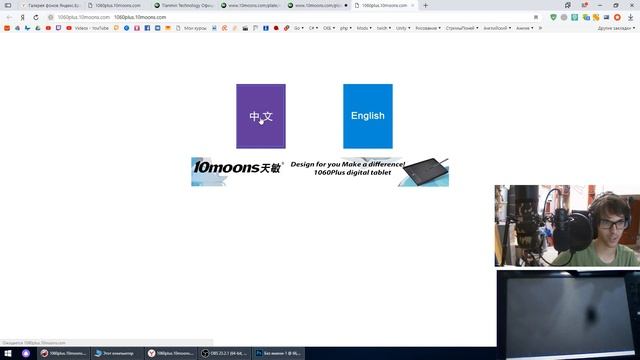
Task: Open the Windows Start menu
Action: coord(8,353)
